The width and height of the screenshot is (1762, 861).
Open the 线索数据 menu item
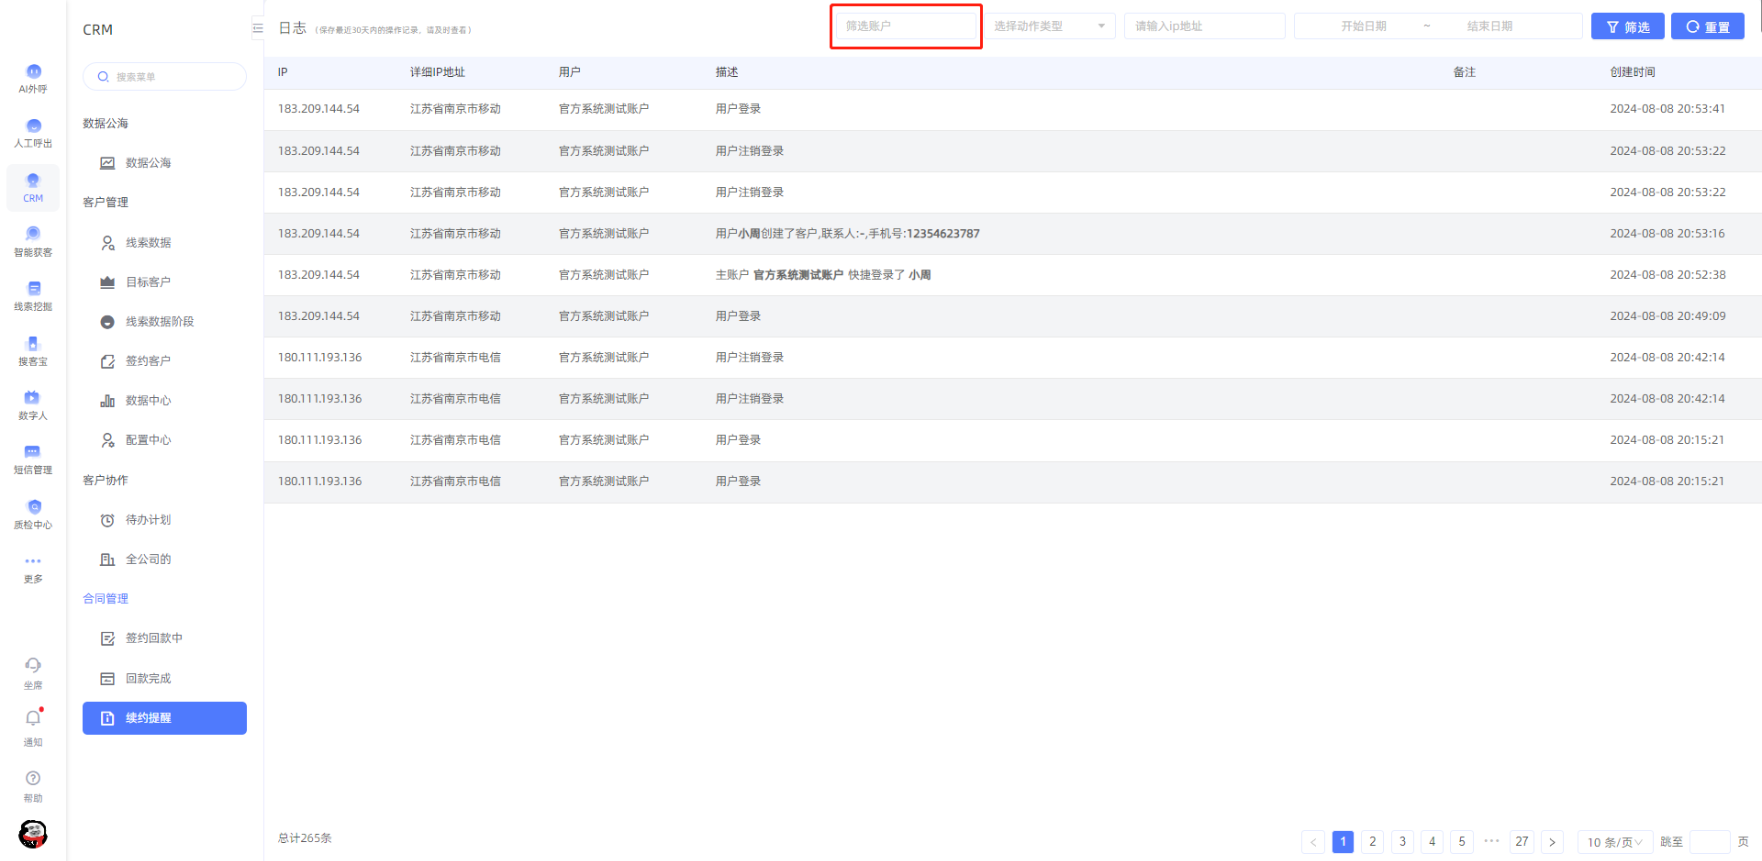tap(148, 243)
